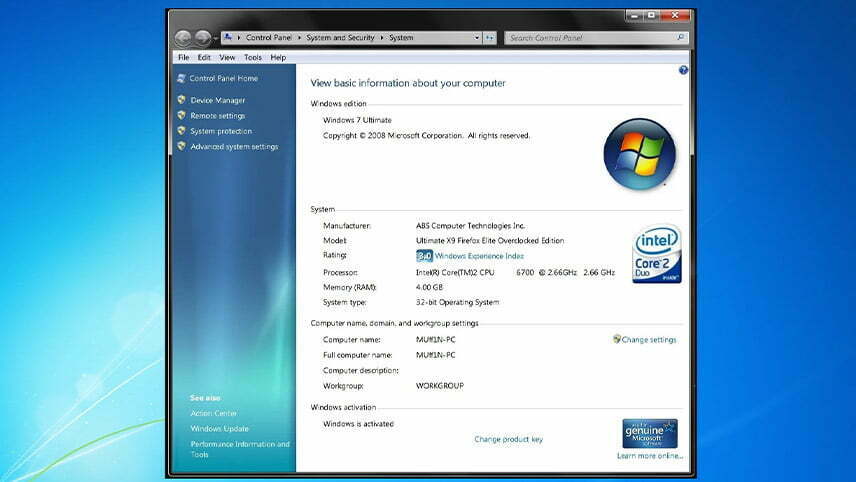Click the 'Windows 7 Ultimate' edition text
The image size is (856, 482).
357,120
